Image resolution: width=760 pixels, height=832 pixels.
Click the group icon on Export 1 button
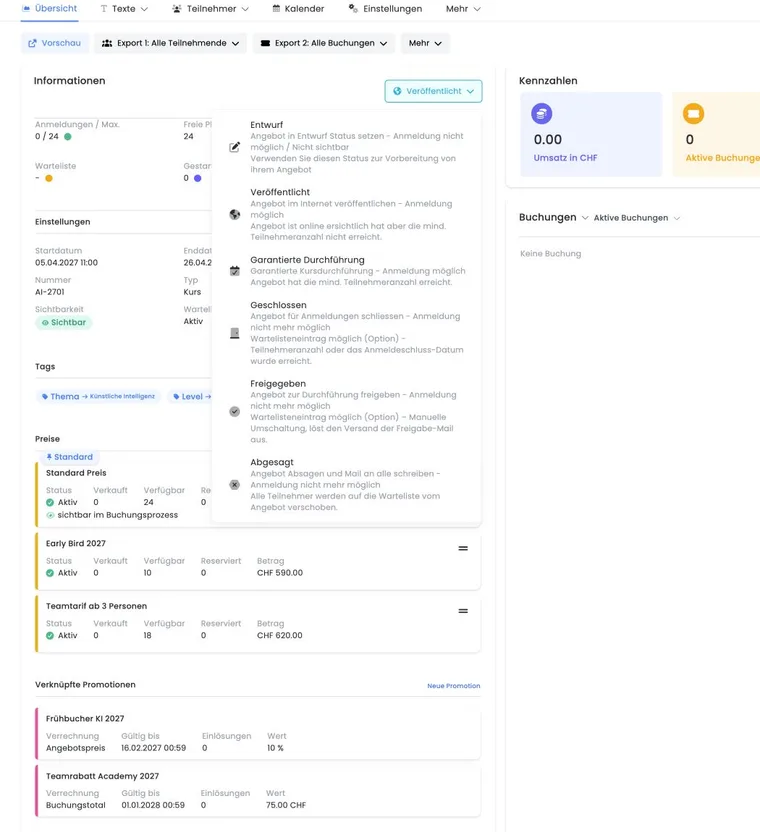coord(107,43)
